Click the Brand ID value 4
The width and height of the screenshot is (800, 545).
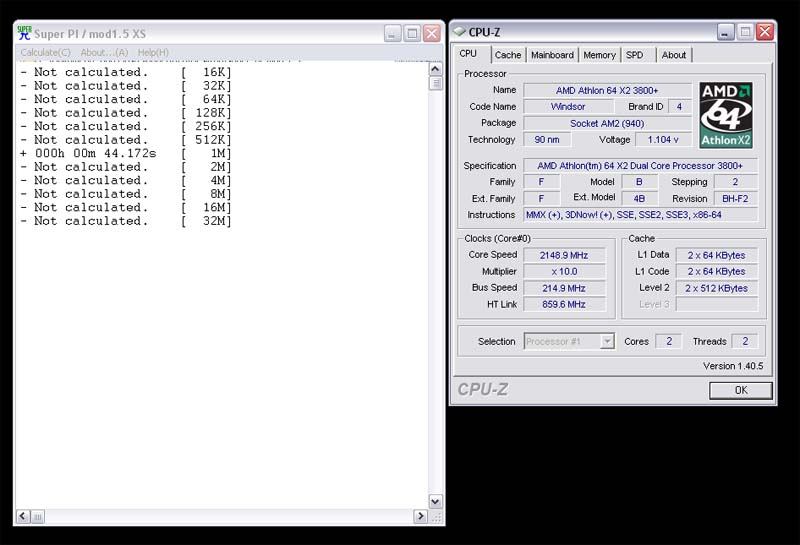[679, 107]
